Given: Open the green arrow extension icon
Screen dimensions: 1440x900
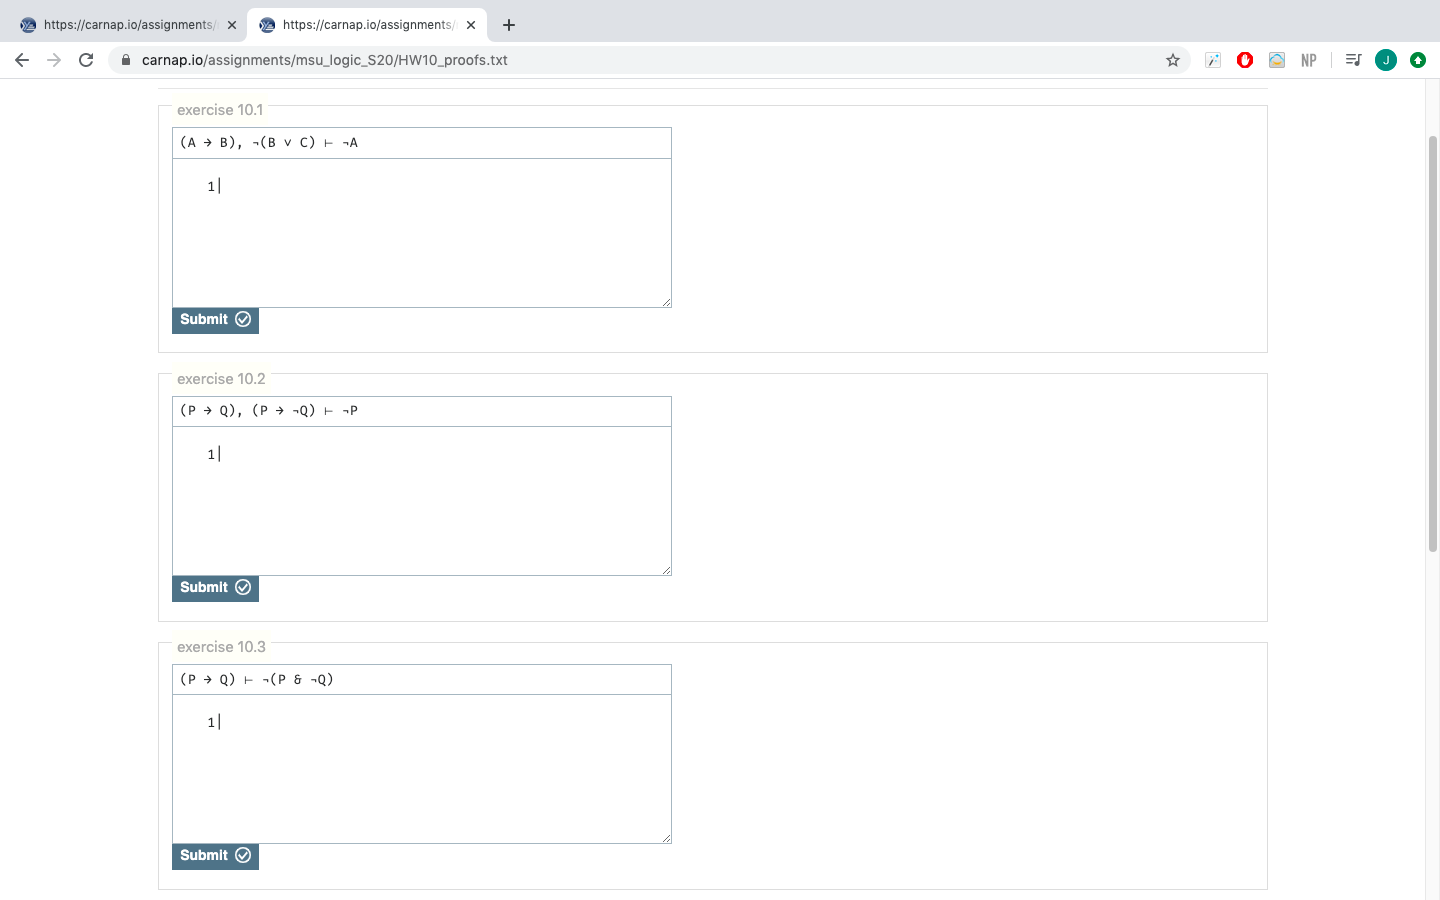Looking at the screenshot, I should [1418, 60].
